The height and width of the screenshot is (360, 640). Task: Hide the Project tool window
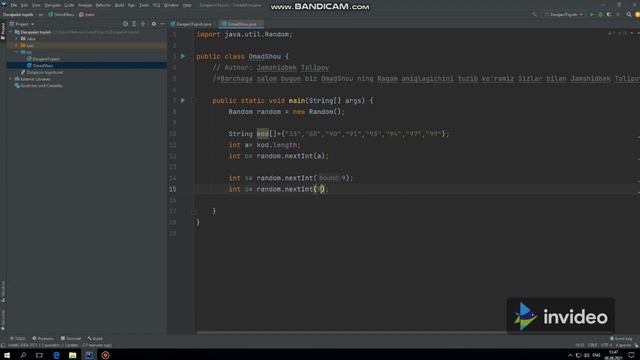(x=162, y=24)
